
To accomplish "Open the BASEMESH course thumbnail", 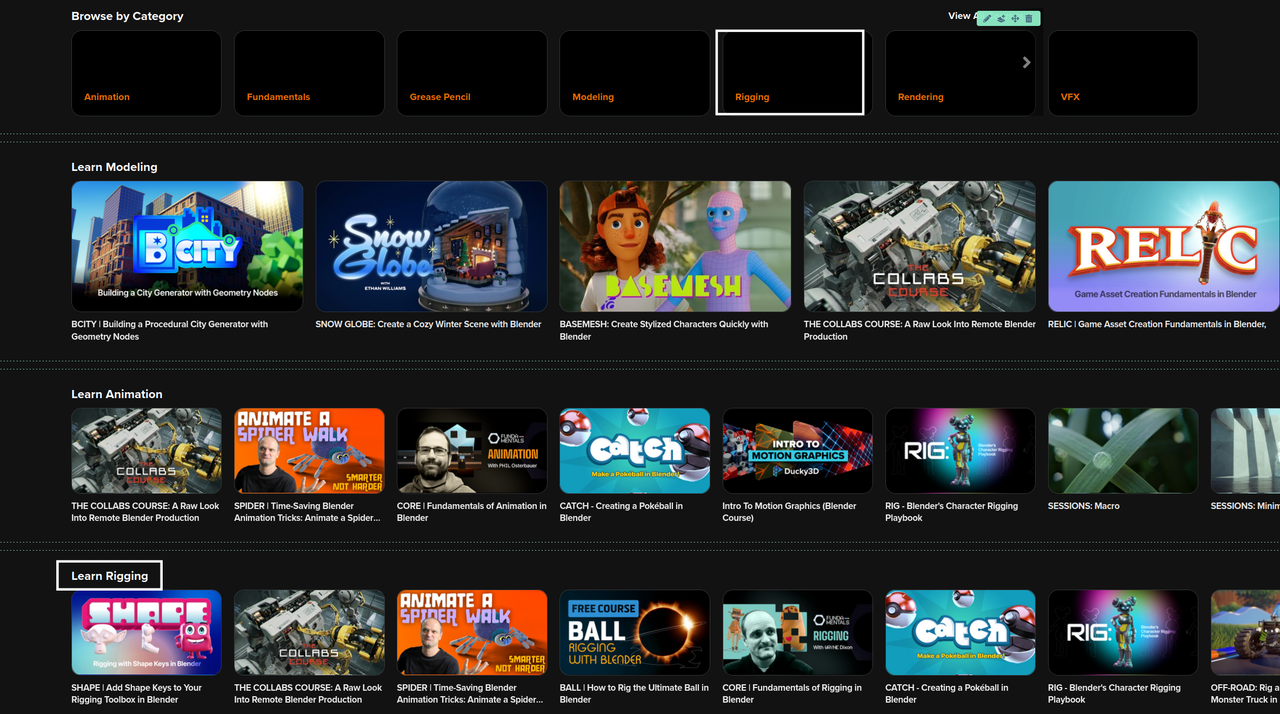I will (x=675, y=246).
